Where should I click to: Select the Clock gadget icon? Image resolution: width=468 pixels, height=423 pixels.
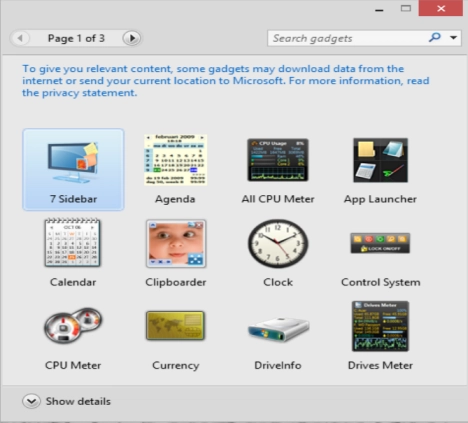pyautogui.click(x=278, y=243)
